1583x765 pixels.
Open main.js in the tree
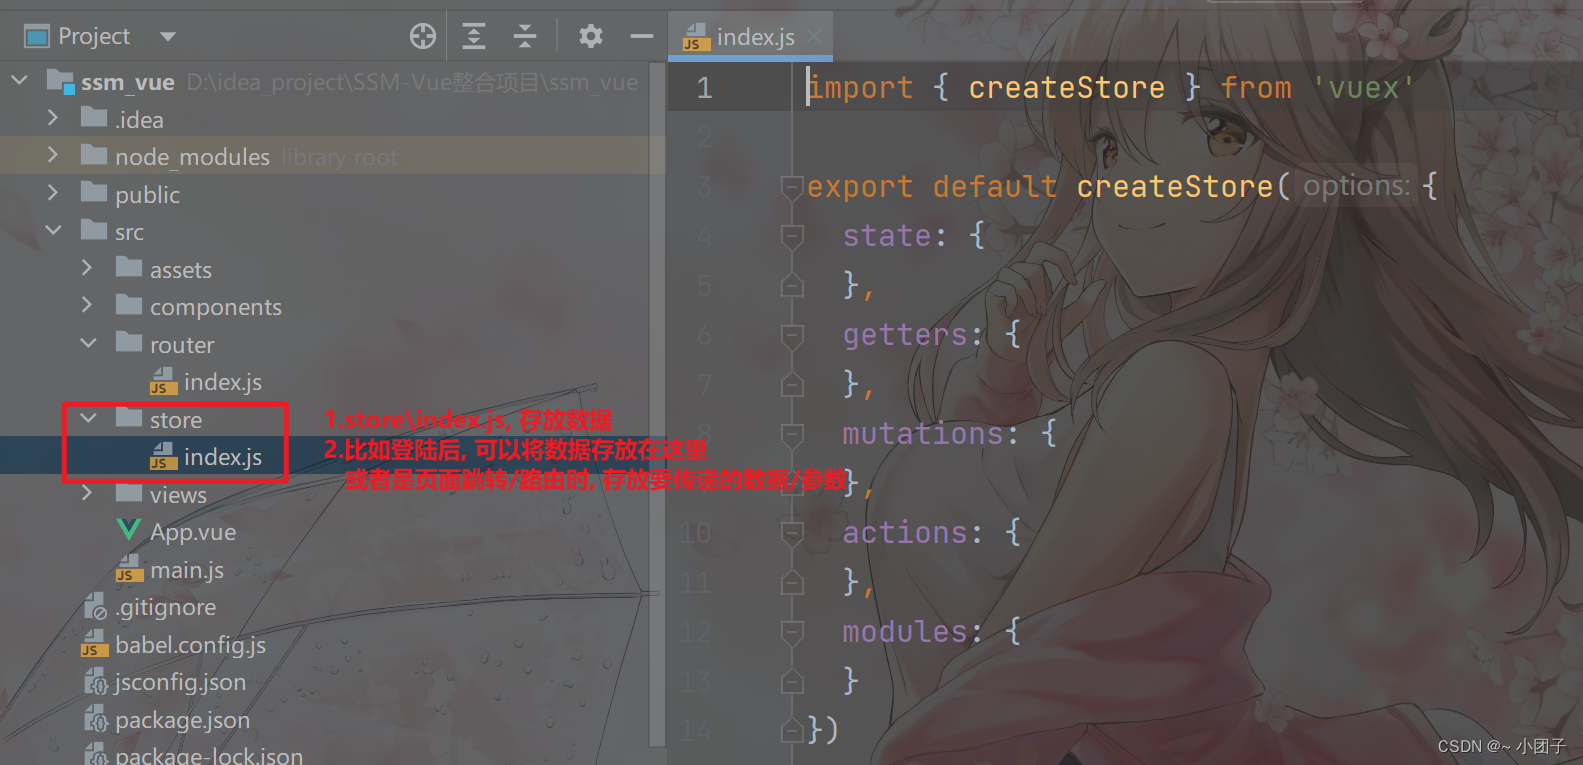pyautogui.click(x=187, y=570)
